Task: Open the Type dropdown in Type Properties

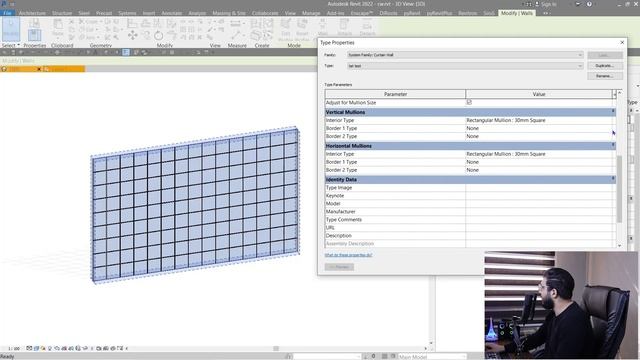Action: point(465,66)
